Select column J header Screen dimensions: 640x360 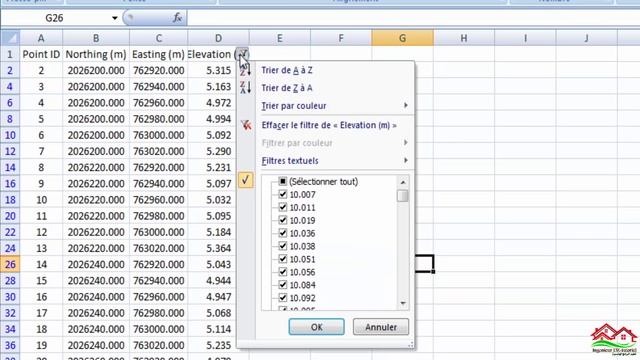click(x=587, y=38)
